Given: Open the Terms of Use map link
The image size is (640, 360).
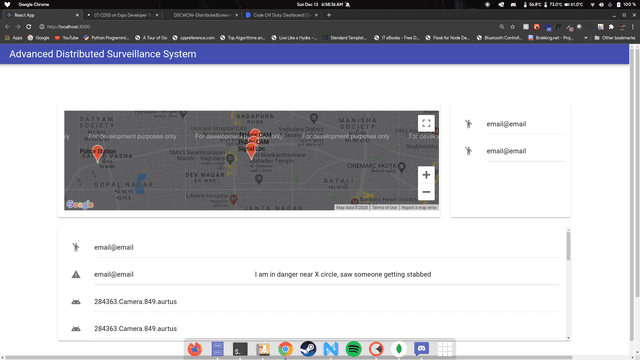Looking at the screenshot, I should (x=384, y=207).
